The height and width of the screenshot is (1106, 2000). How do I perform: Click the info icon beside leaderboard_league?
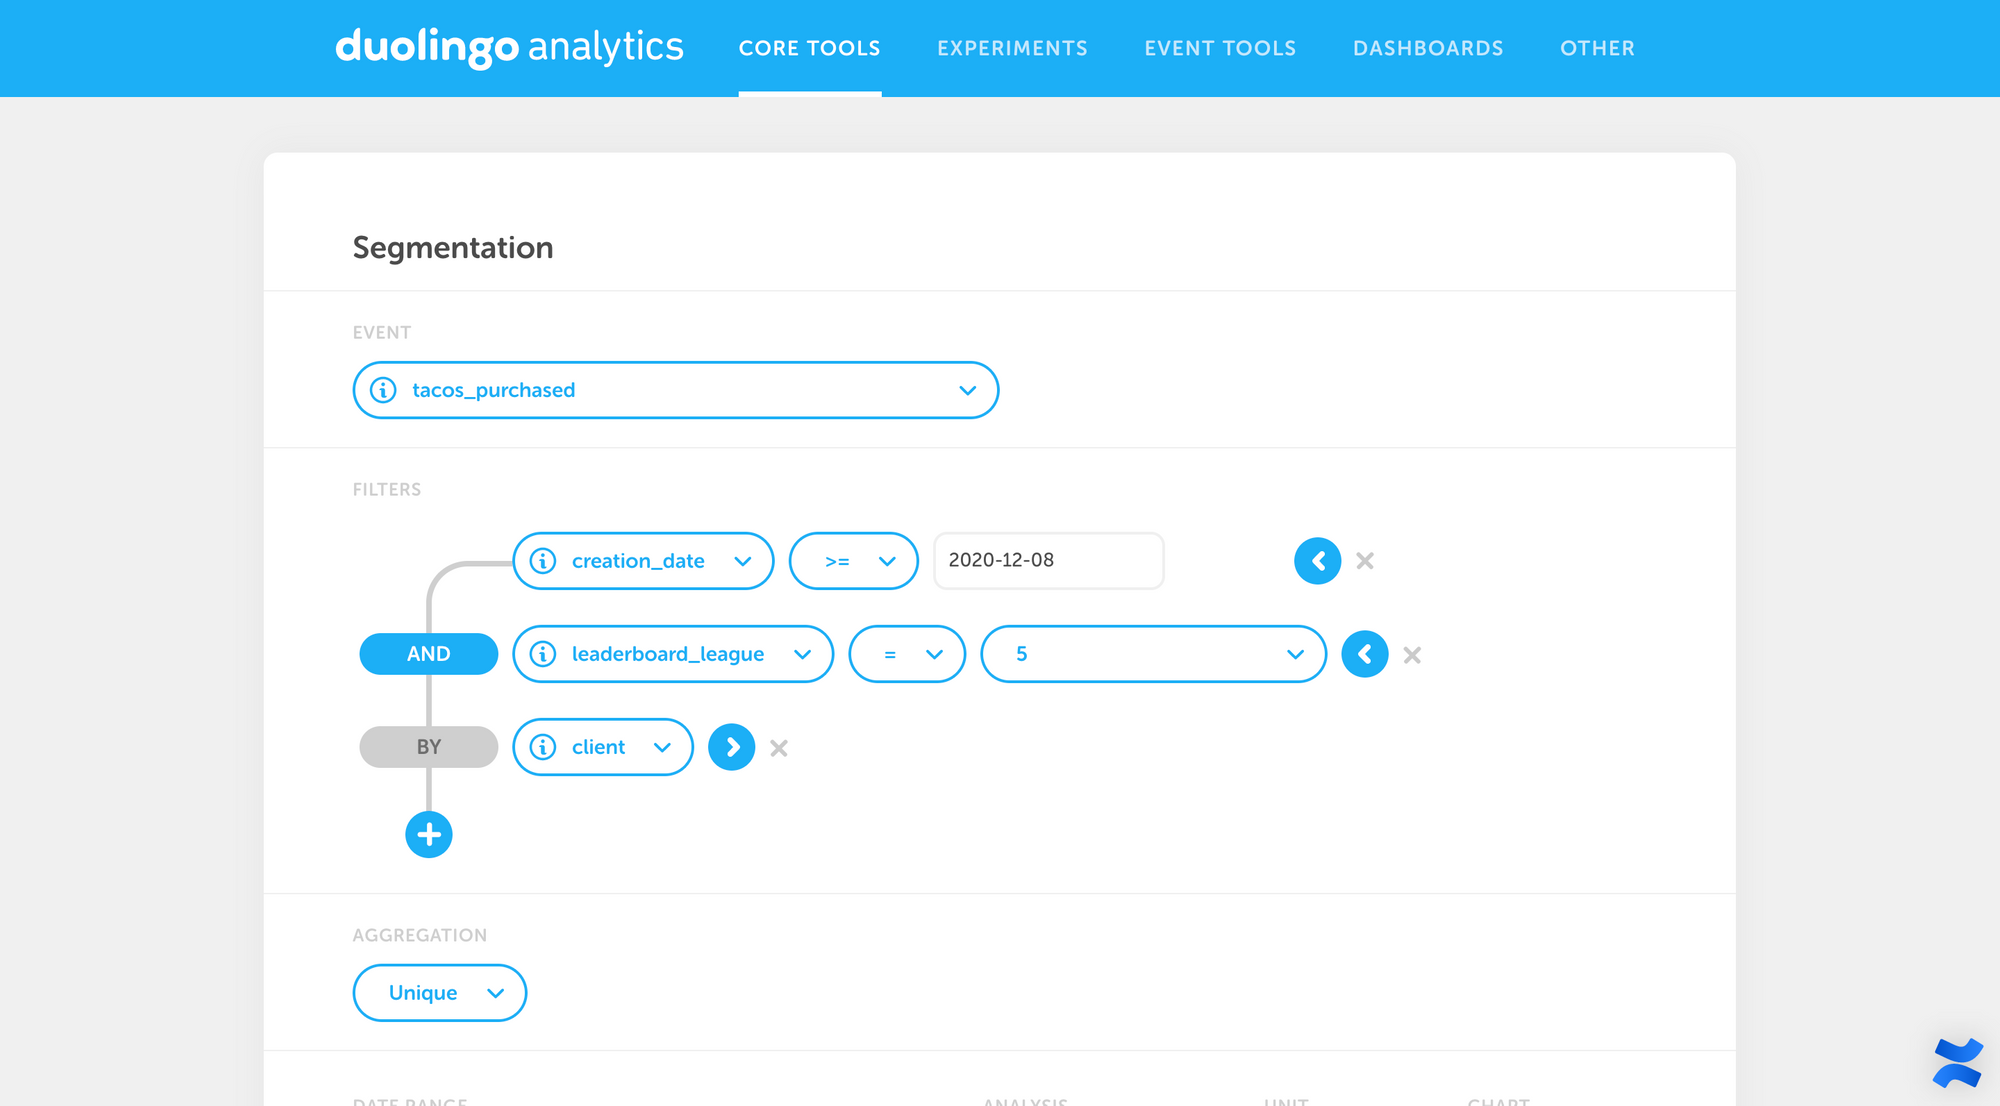point(541,654)
